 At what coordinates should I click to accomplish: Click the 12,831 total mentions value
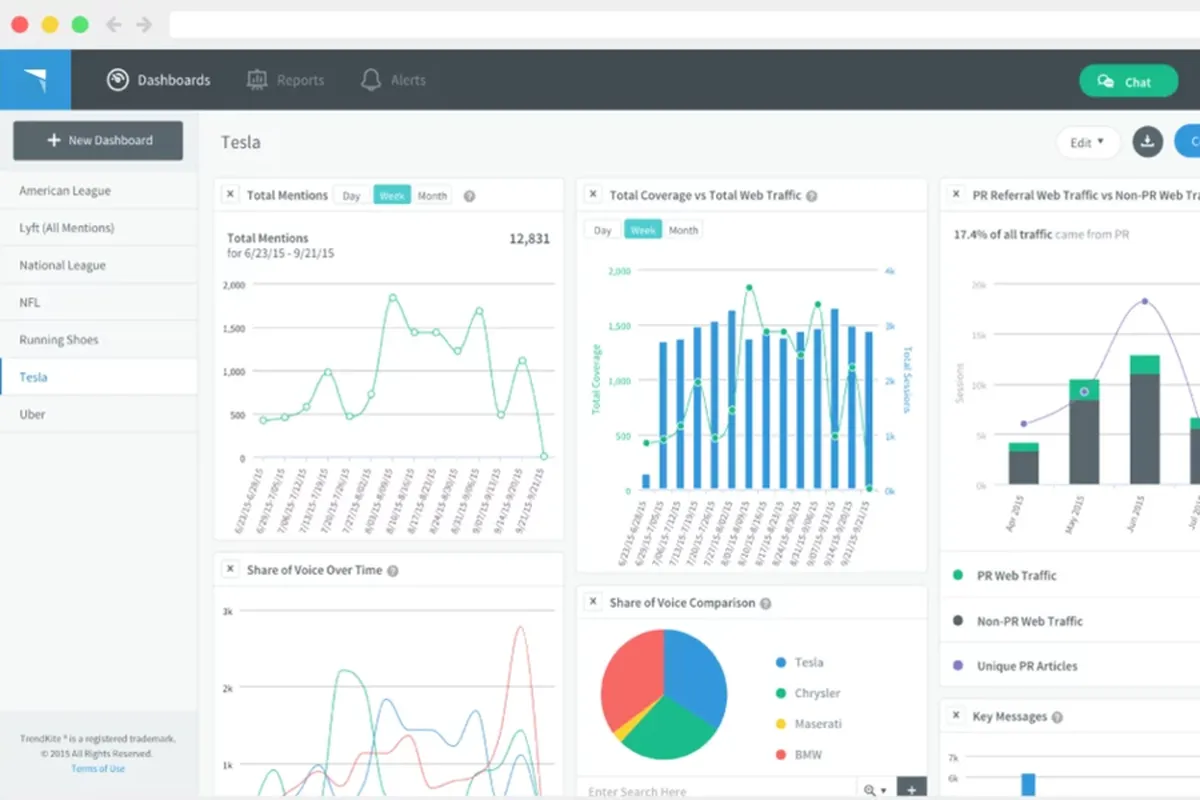tap(529, 239)
